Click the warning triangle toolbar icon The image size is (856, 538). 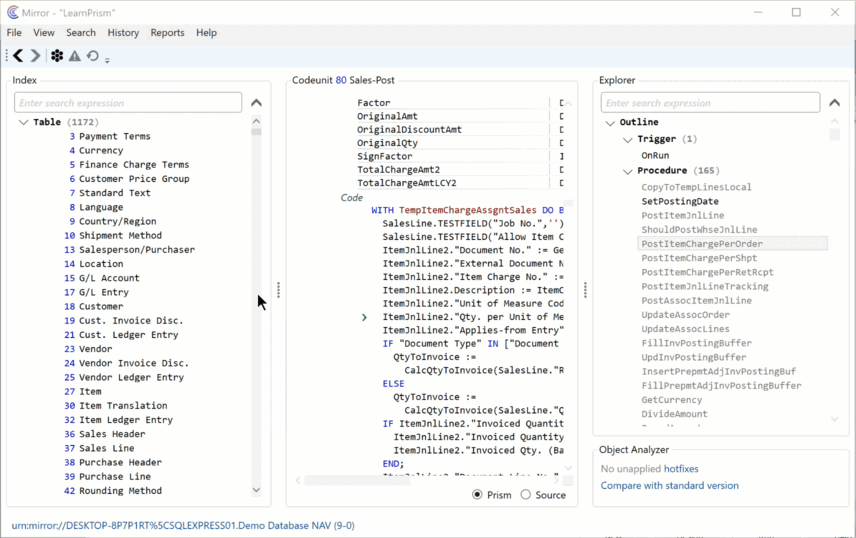[x=75, y=56]
